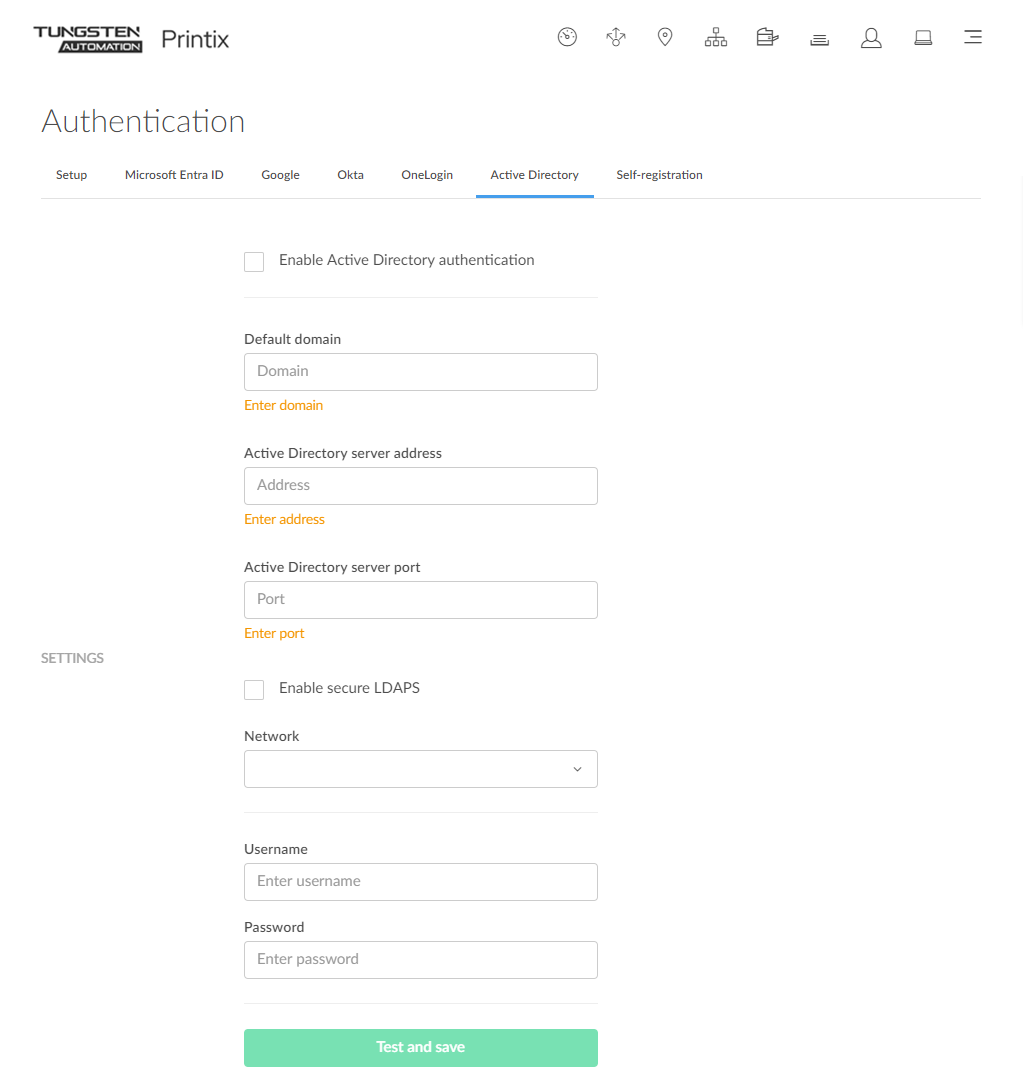Image resolution: width=1024 pixels, height=1086 pixels.
Task: Open the hamburger menu icon
Action: (972, 38)
